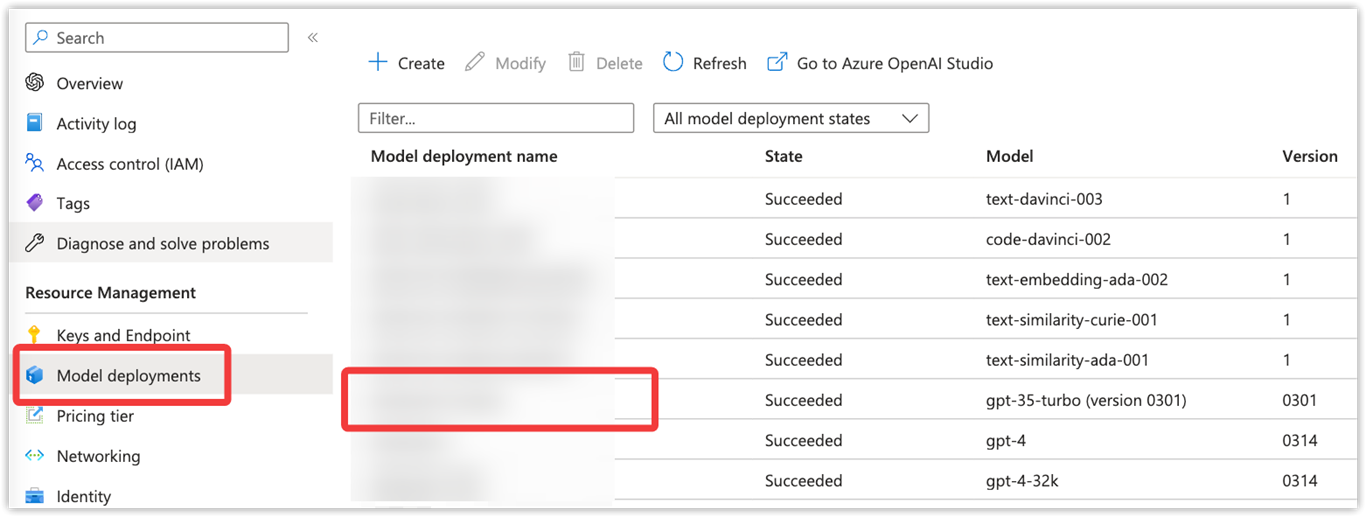Image resolution: width=1366 pixels, height=517 pixels.
Task: Sort by State column header
Action: coord(784,156)
